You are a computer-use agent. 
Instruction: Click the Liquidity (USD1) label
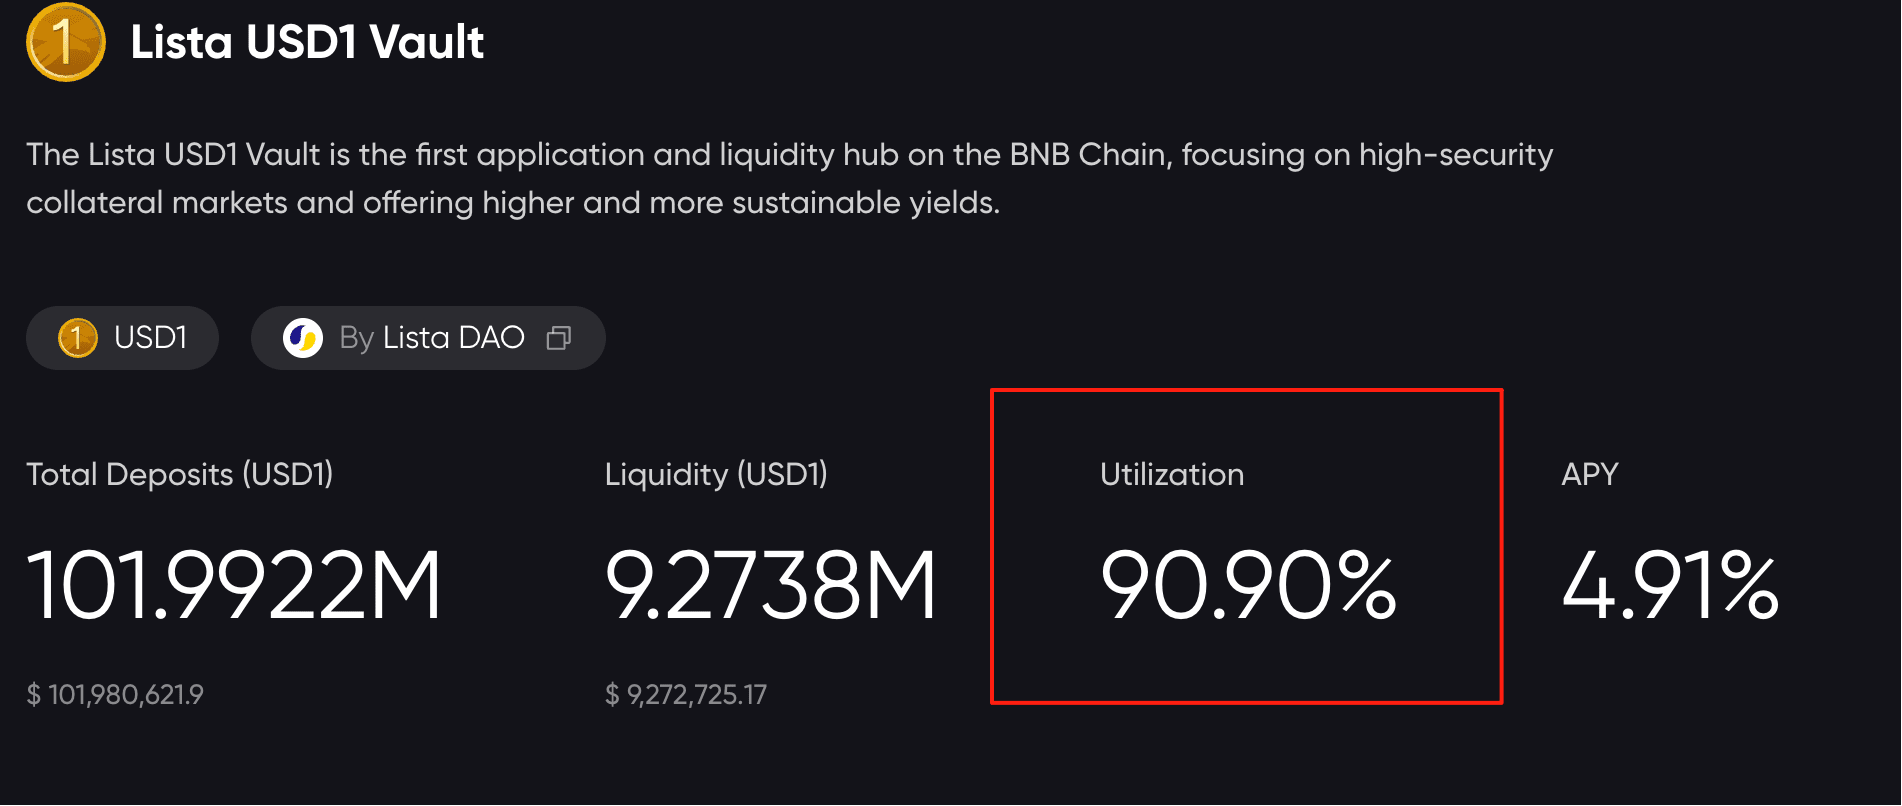point(716,474)
